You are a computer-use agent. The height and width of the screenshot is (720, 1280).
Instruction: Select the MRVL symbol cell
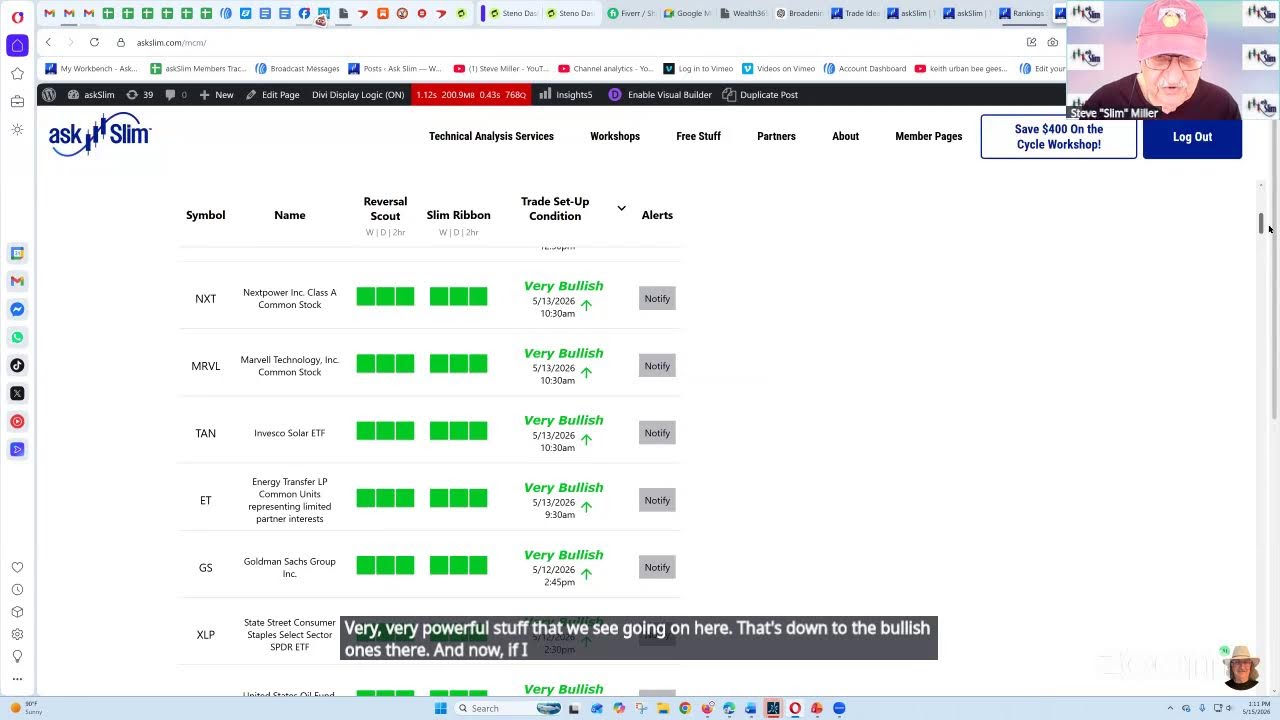205,366
